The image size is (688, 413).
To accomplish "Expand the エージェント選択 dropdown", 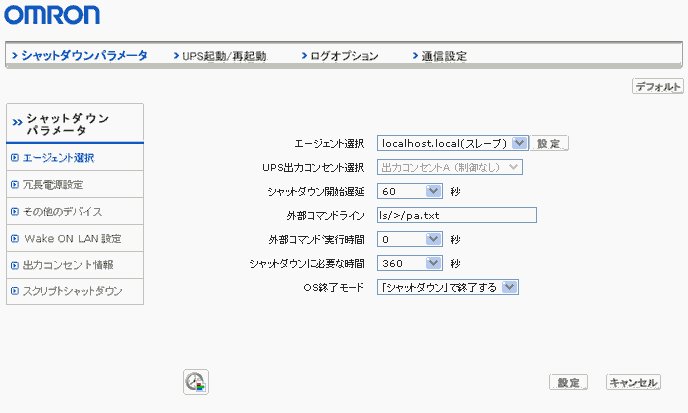I will pyautogui.click(x=452, y=144).
